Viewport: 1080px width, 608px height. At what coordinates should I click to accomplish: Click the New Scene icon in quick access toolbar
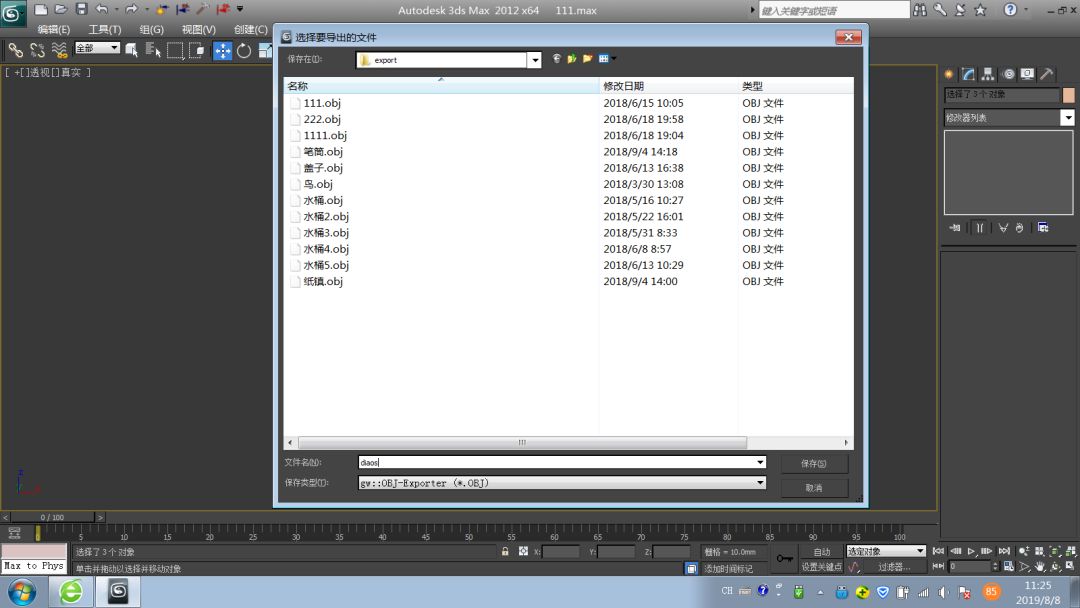[41, 9]
